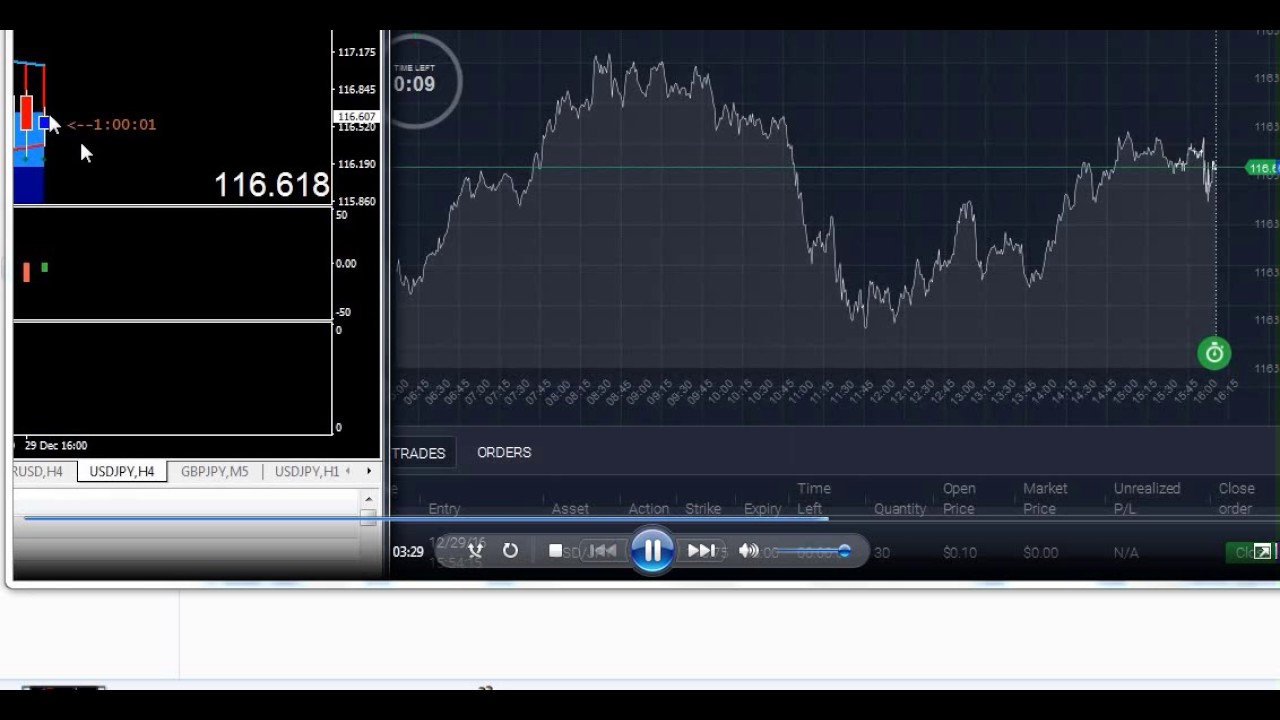This screenshot has height=720, width=1280.
Task: Click the green expiry timer icon
Action: pyautogui.click(x=1214, y=353)
